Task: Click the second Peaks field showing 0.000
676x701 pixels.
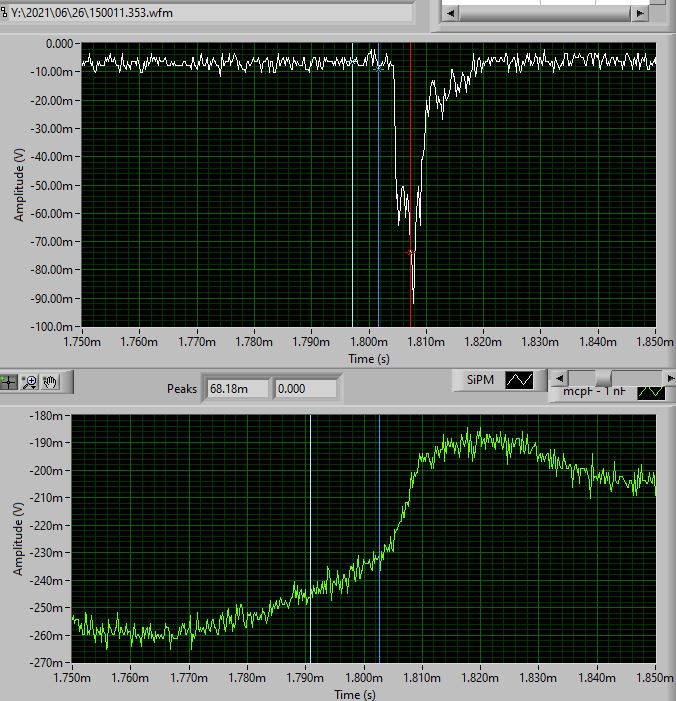Action: click(304, 388)
